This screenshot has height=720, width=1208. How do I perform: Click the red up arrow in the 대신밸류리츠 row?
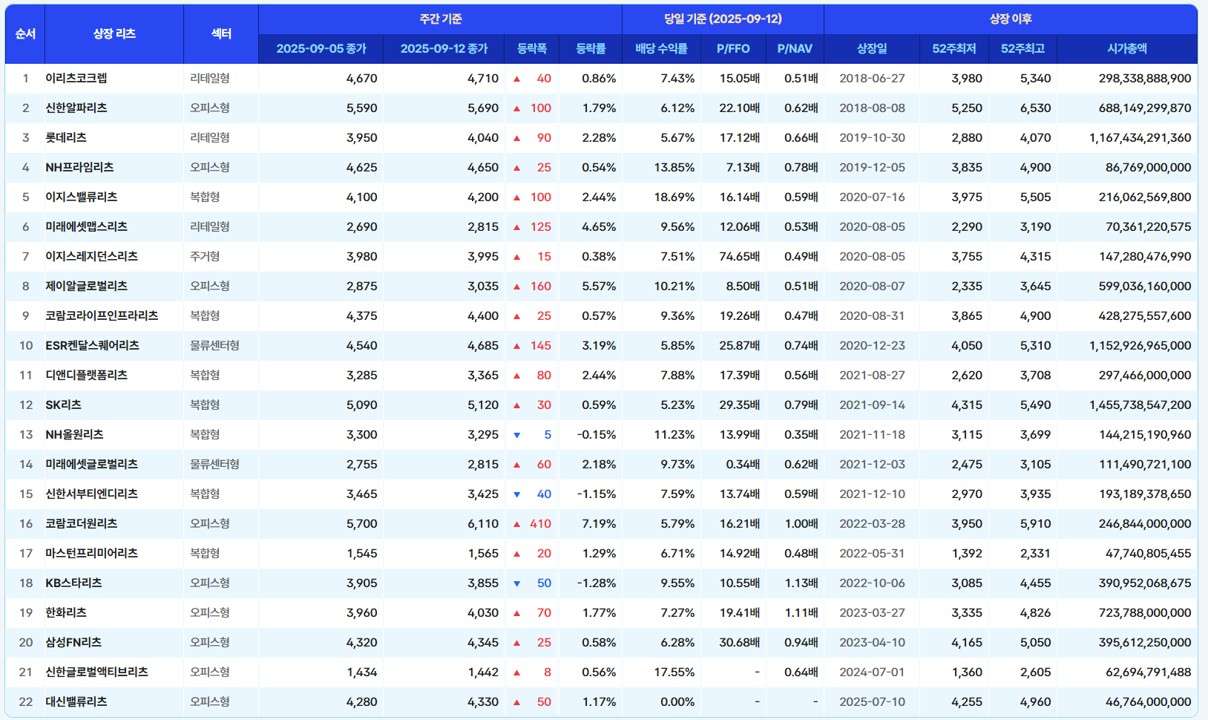coord(517,702)
